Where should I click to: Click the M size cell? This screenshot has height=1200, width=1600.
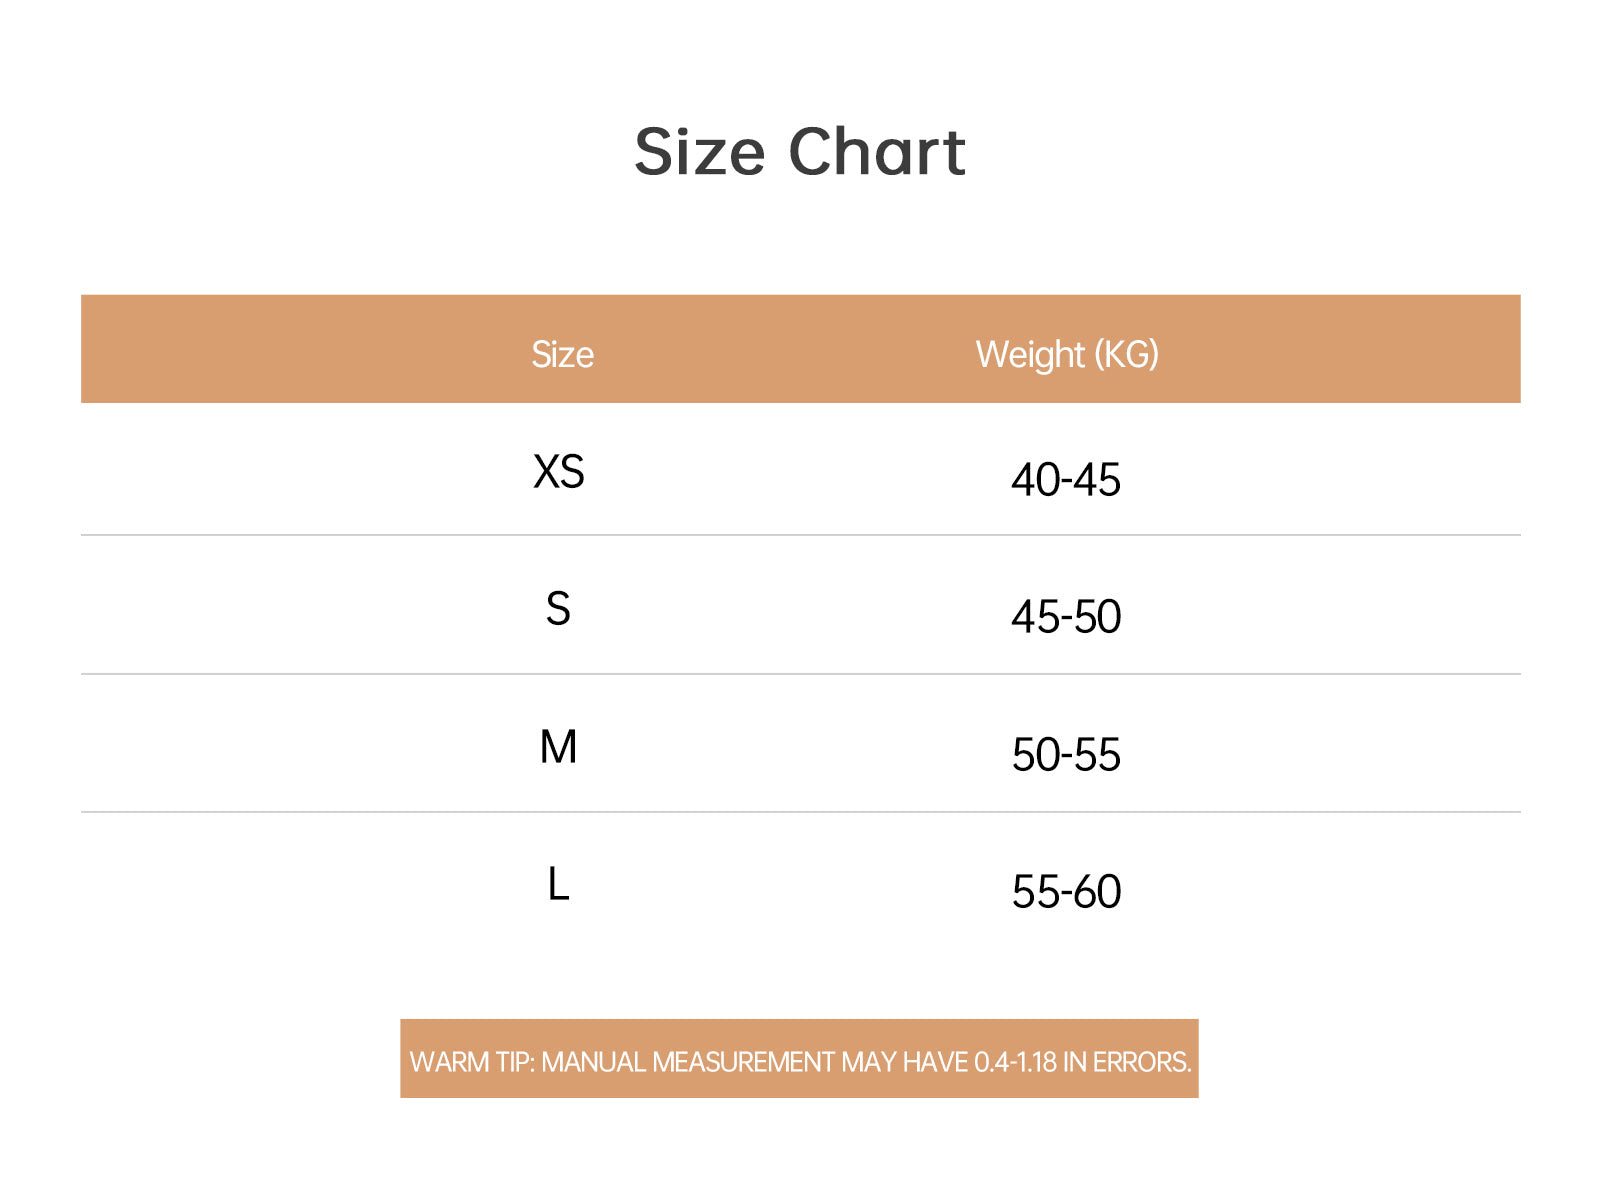[x=558, y=747]
